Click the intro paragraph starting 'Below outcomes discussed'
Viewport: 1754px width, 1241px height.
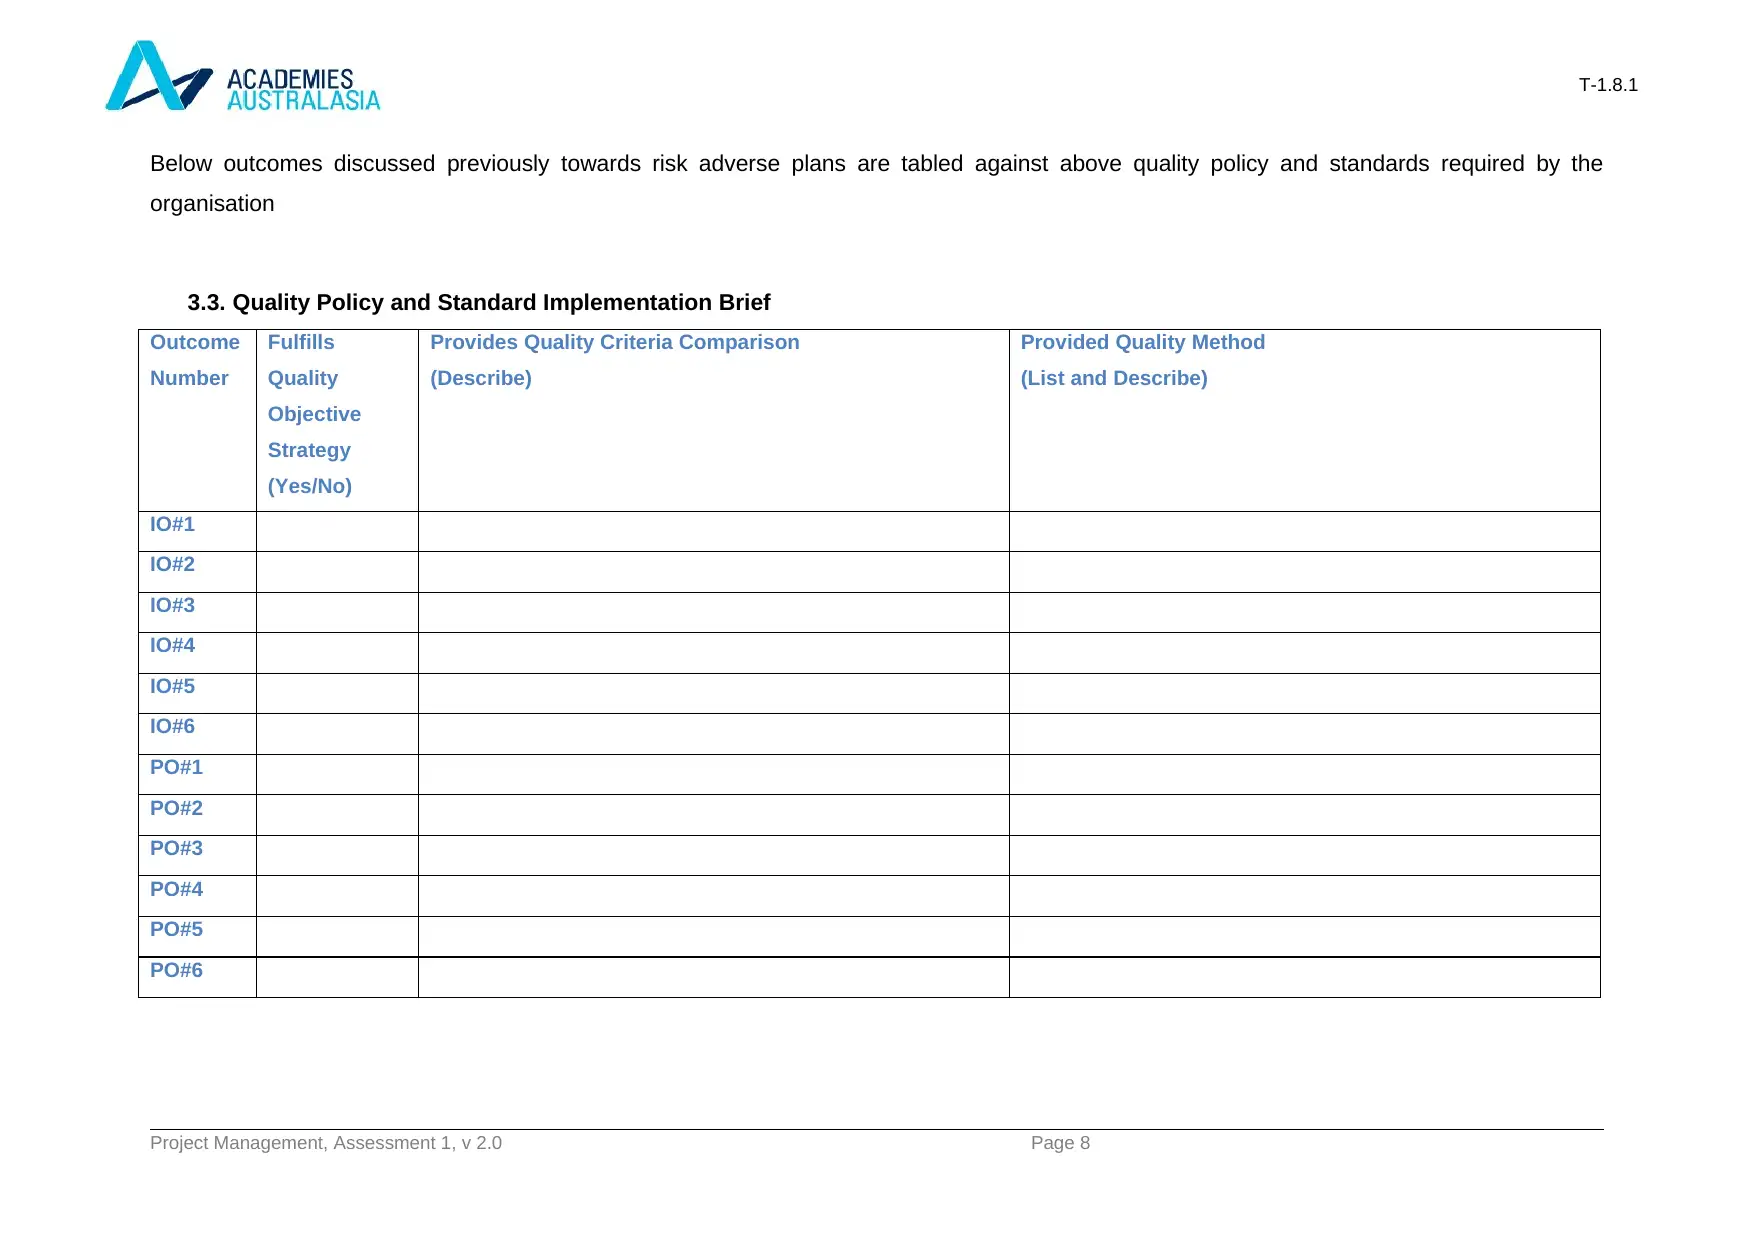(876, 183)
